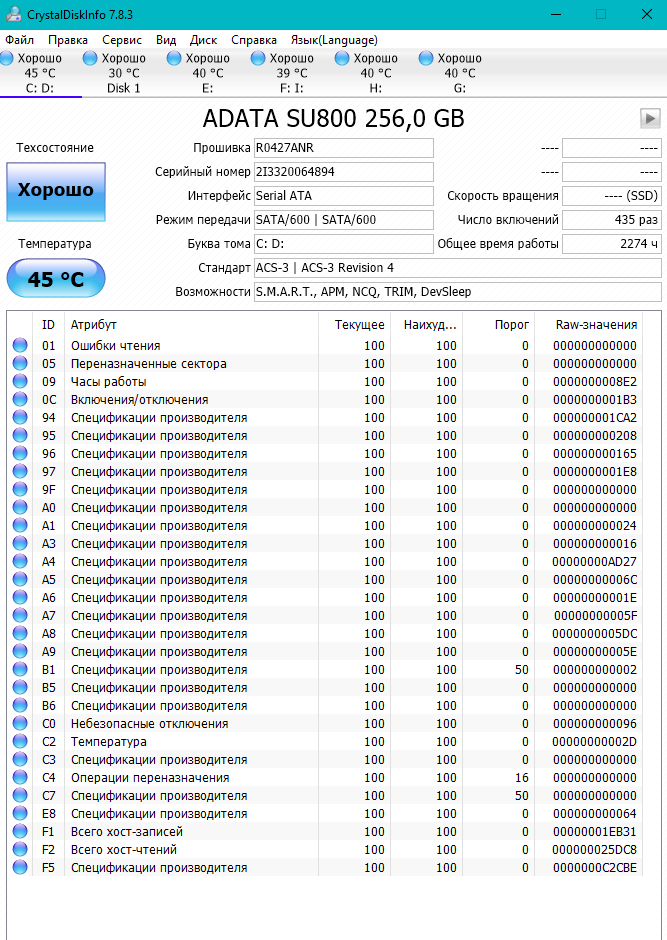Click status icon of row C0 Небезопасные отключения

pyautogui.click(x=20, y=723)
